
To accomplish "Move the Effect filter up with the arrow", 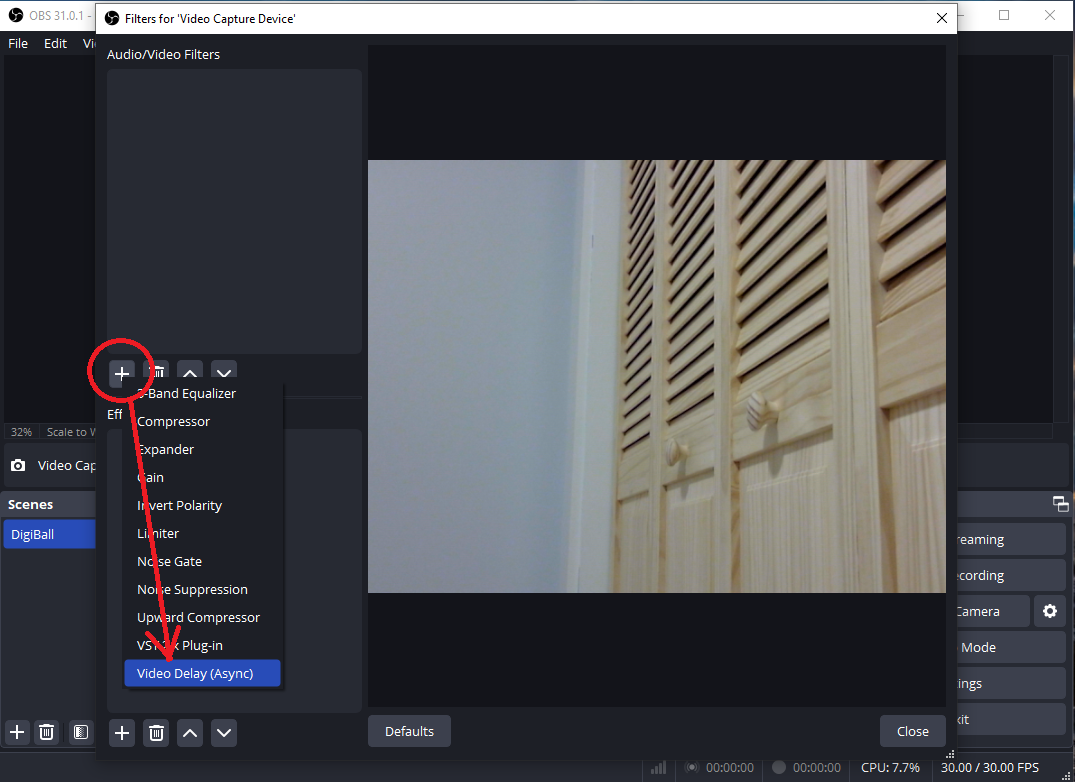I will 190,733.
